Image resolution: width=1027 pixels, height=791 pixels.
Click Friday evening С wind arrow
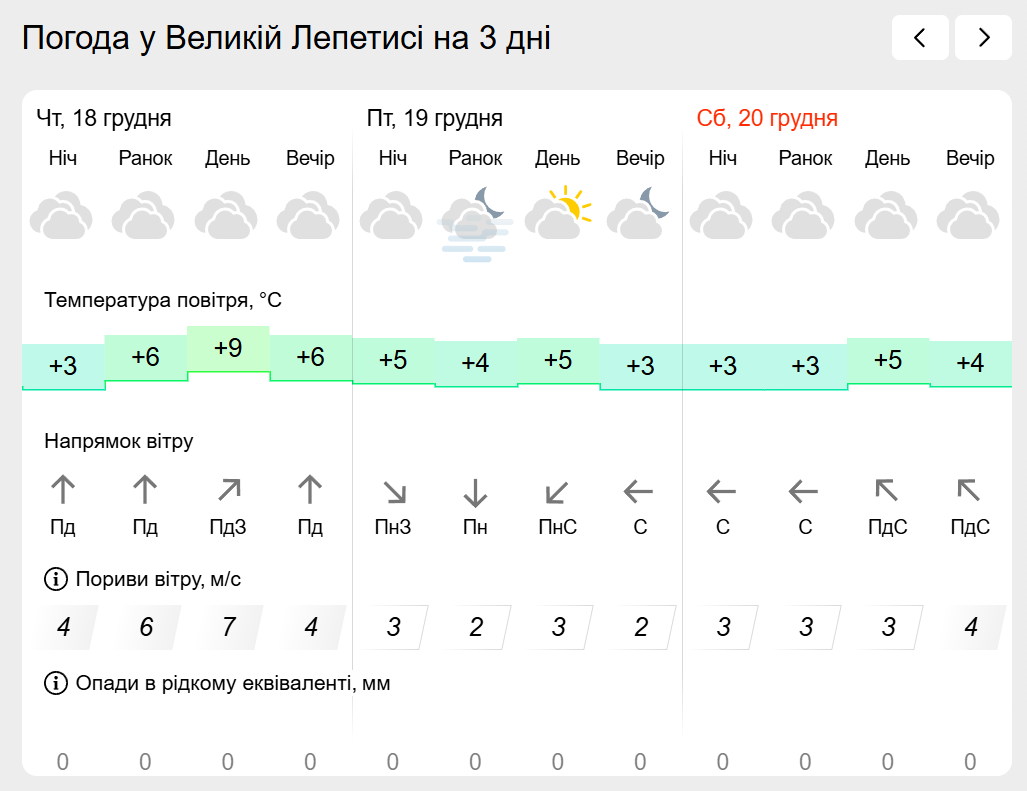(x=640, y=491)
